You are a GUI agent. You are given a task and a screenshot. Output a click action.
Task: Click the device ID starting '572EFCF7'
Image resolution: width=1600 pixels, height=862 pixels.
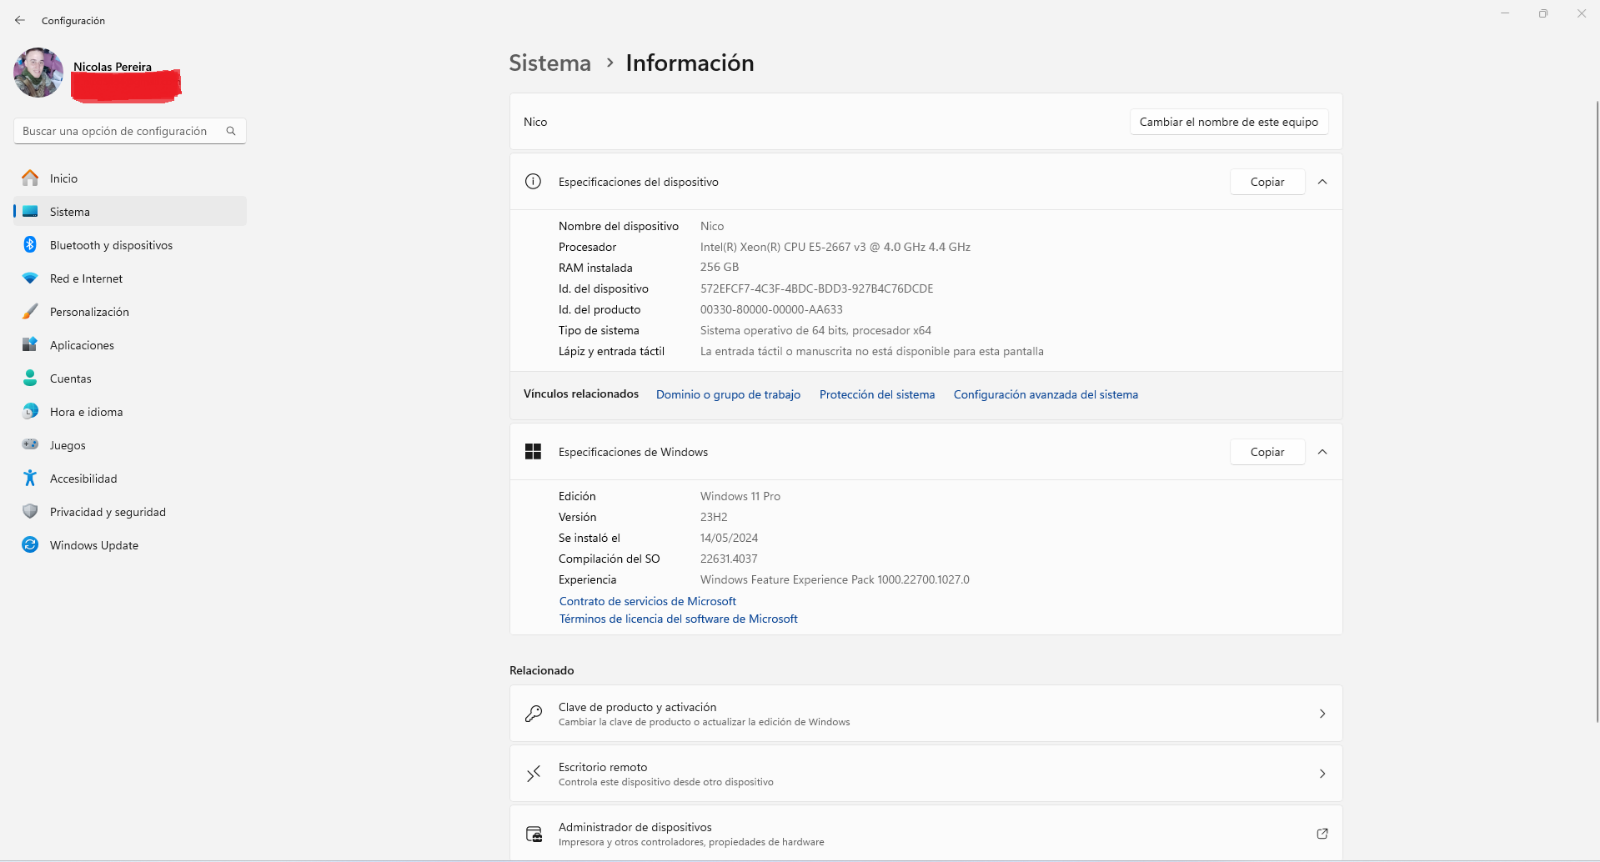[x=816, y=289]
